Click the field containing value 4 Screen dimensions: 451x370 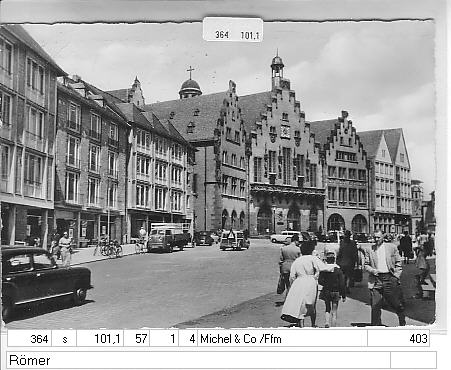point(188,339)
